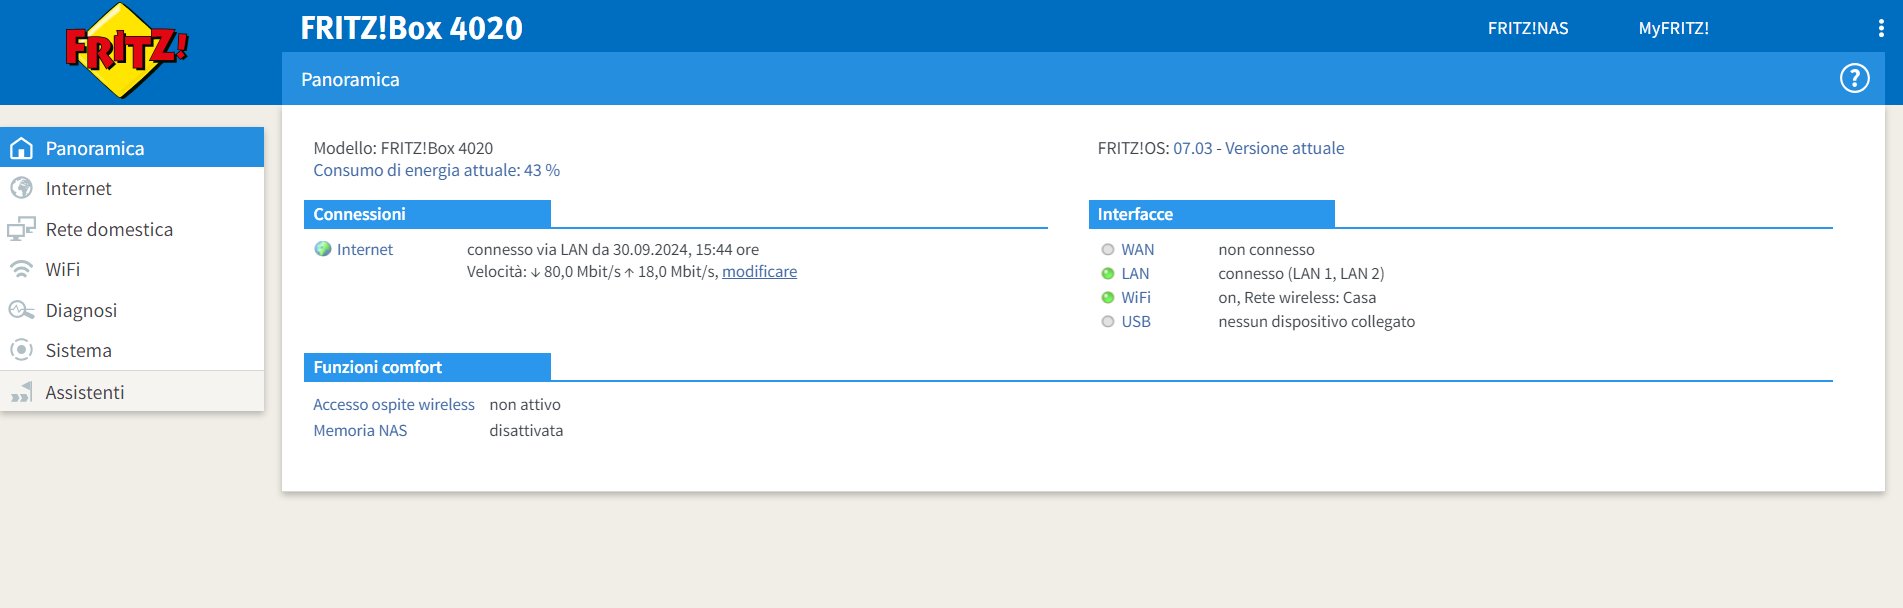1903x608 pixels.
Task: Click the modificare speed link
Action: [x=759, y=271]
